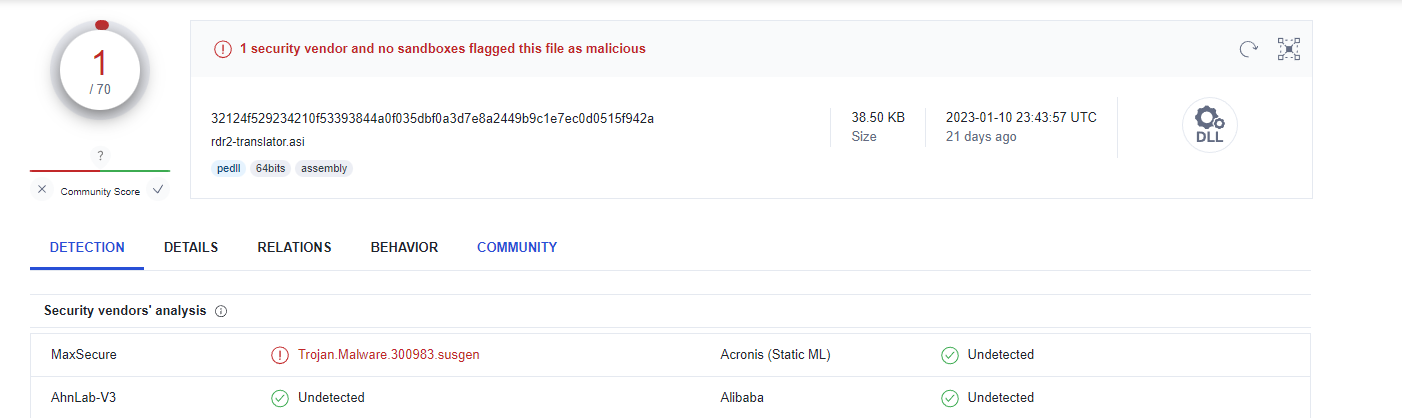The width and height of the screenshot is (1402, 418).
Task: Click the reanalyze file refresh icon
Action: (1248, 49)
